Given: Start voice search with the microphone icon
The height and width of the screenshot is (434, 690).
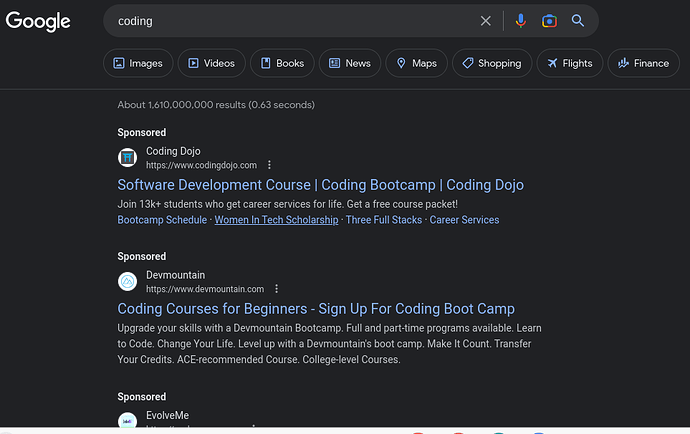Looking at the screenshot, I should point(521,21).
